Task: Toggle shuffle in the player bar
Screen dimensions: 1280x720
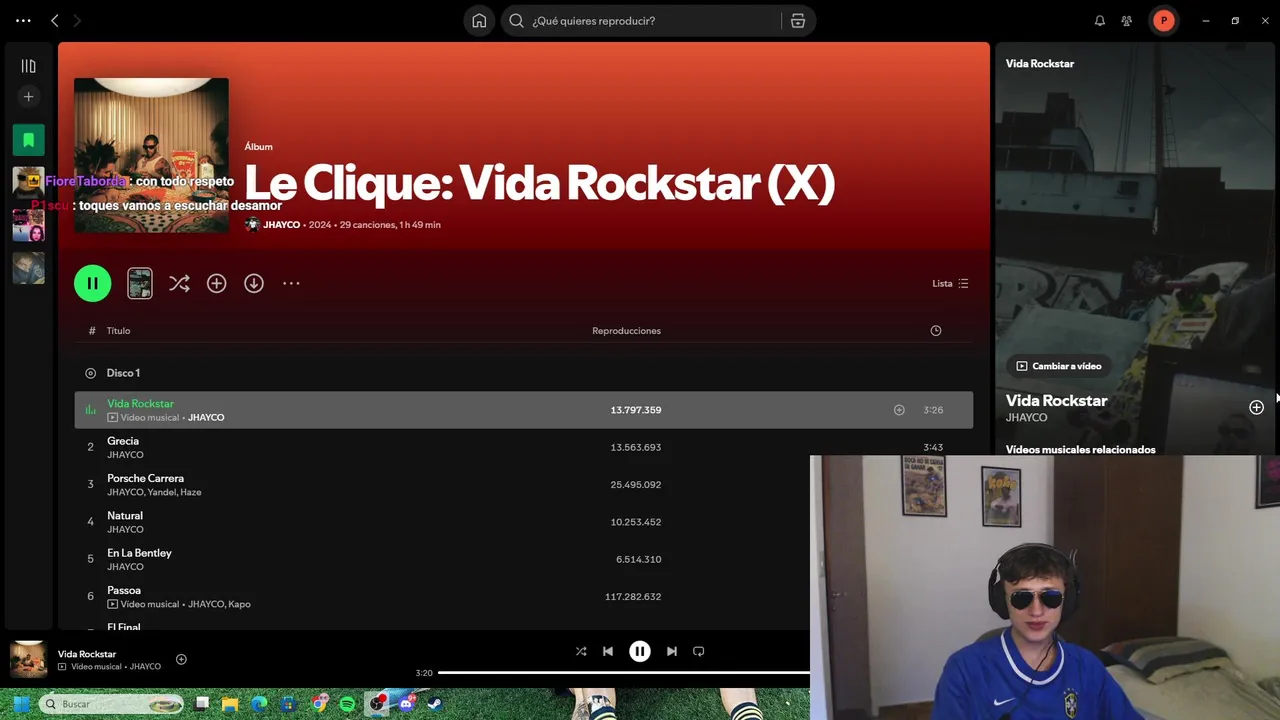Action: [581, 651]
